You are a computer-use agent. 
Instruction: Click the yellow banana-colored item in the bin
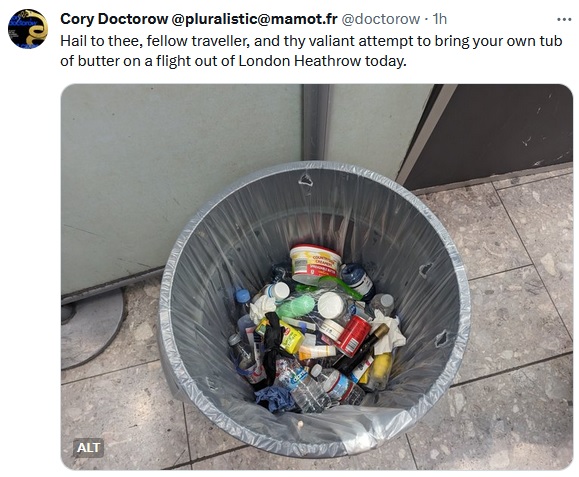(381, 371)
